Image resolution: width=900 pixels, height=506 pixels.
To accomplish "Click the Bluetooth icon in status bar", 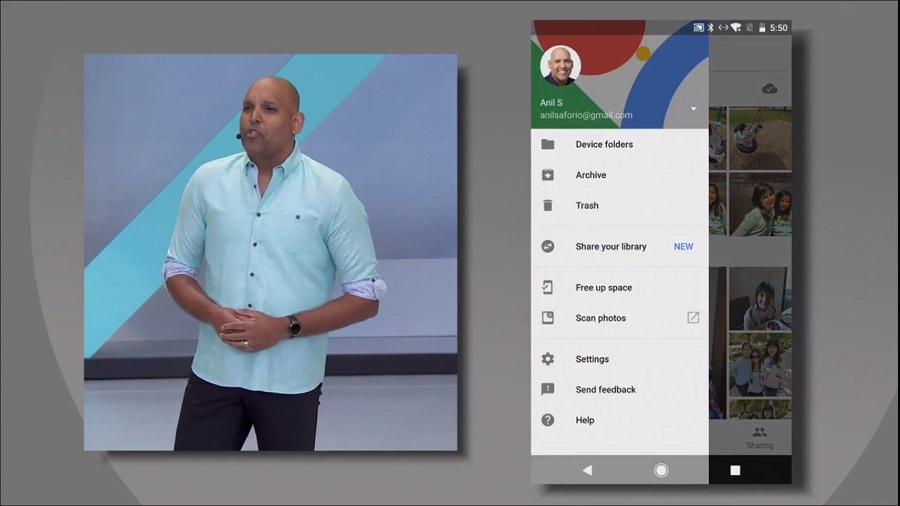I will (x=710, y=28).
